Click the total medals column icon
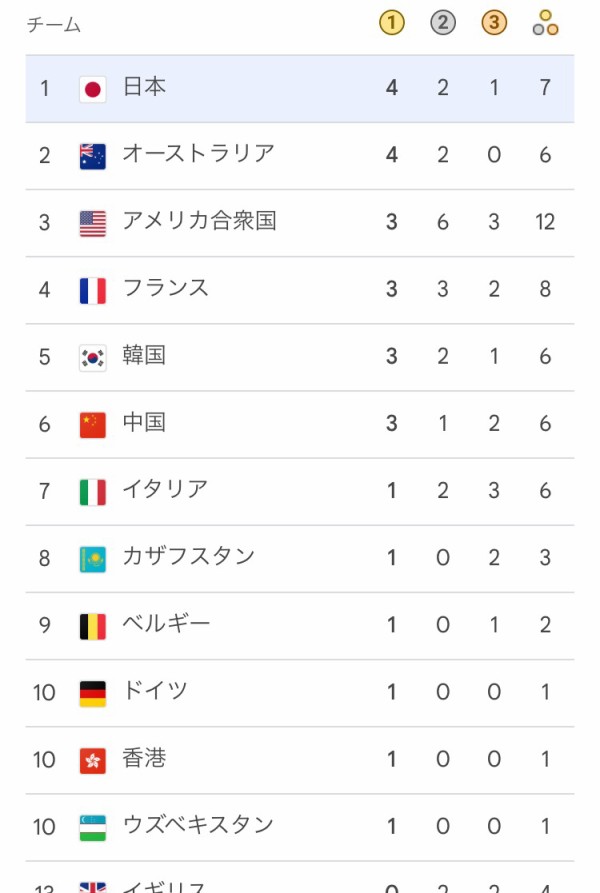This screenshot has height=893, width=600. click(x=545, y=23)
